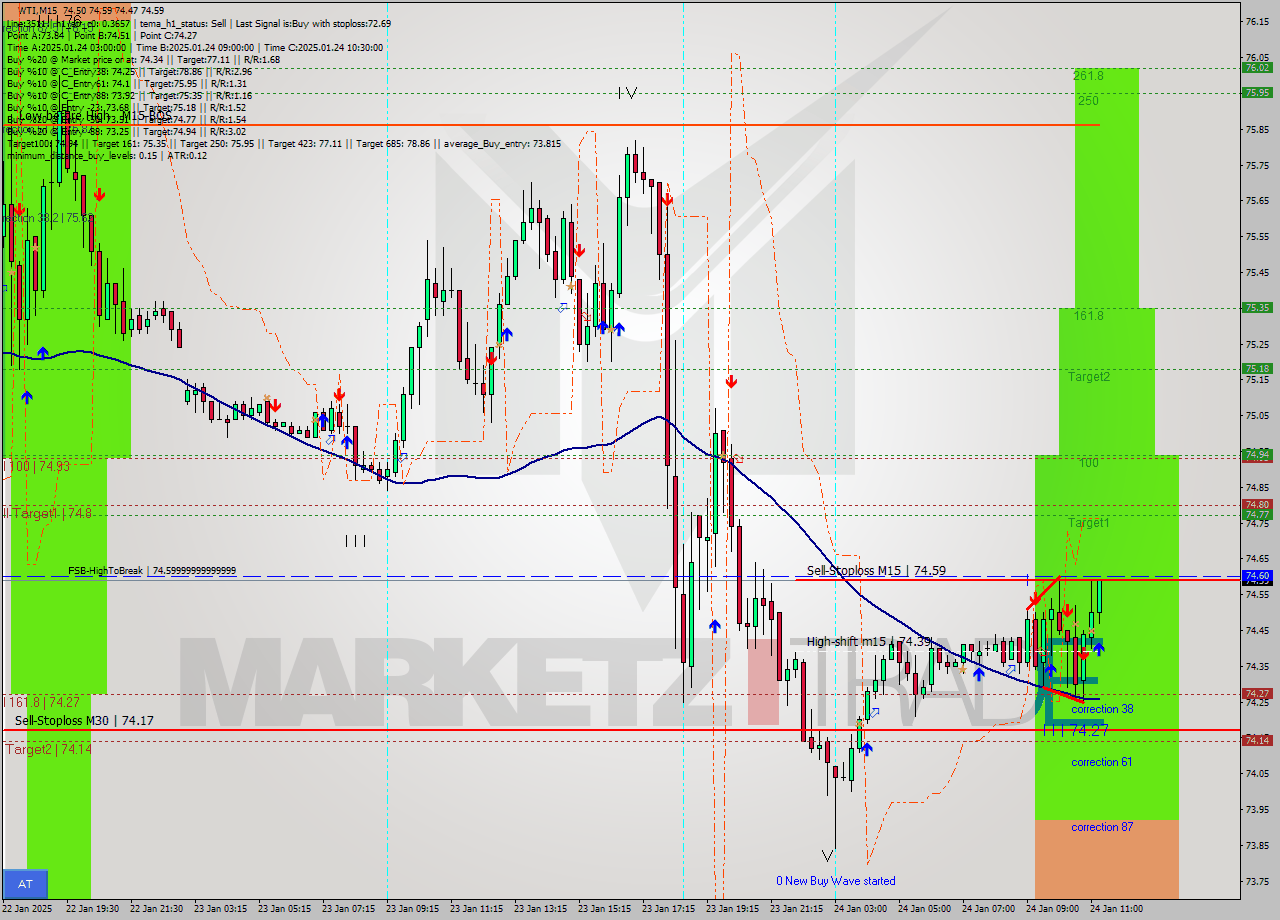Click the 'Point C:74.27' info text

coord(169,35)
